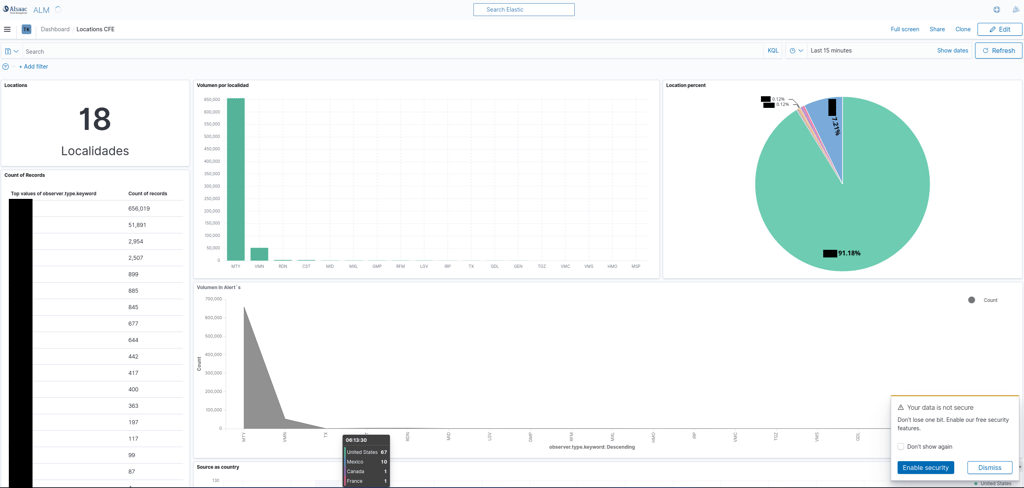1024x488 pixels.
Task: Click the 845 record count cell
Action: click(x=133, y=307)
